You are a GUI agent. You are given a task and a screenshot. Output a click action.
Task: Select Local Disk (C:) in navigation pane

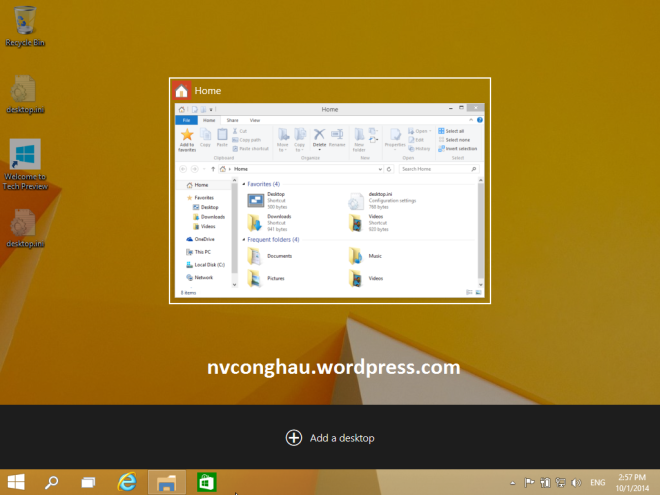[x=205, y=265]
